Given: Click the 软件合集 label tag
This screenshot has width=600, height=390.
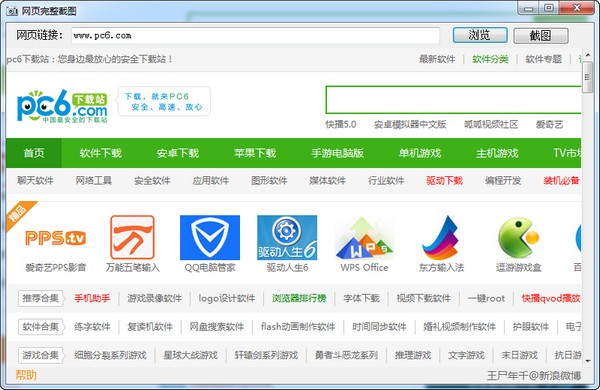Looking at the screenshot, I should tap(41, 327).
